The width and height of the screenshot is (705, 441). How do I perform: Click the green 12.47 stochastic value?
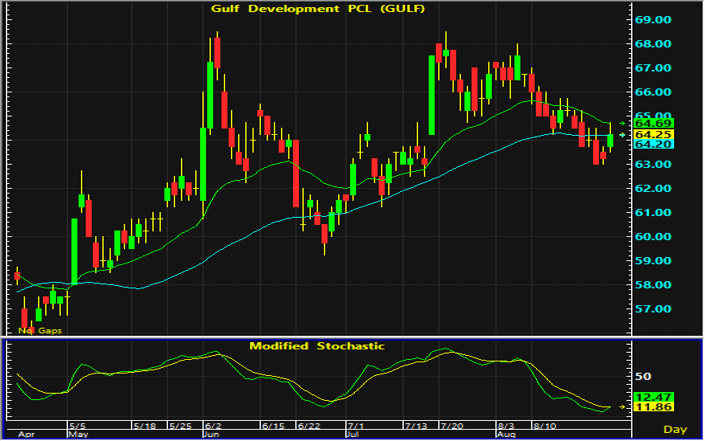pyautogui.click(x=653, y=397)
